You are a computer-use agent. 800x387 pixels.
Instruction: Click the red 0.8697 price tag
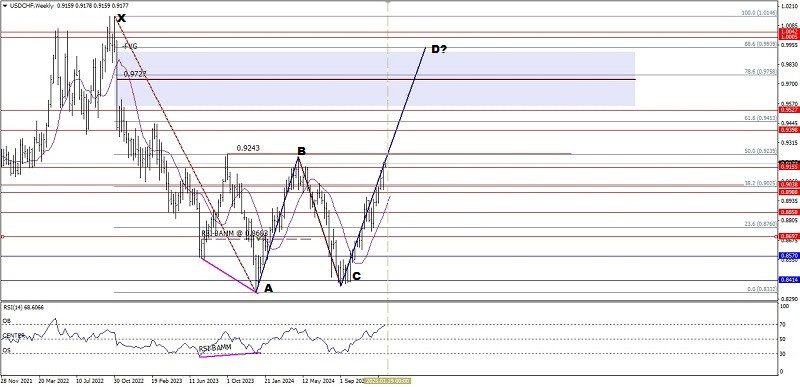789,237
